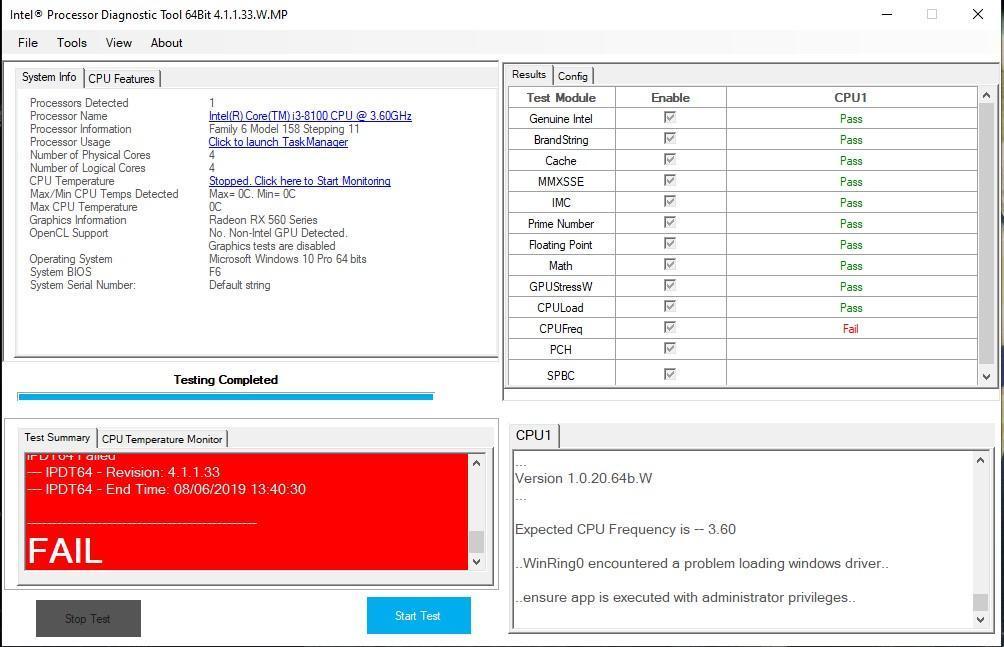The width and height of the screenshot is (1004, 647).
Task: Click the administrator privileges message line
Action: tap(685, 597)
